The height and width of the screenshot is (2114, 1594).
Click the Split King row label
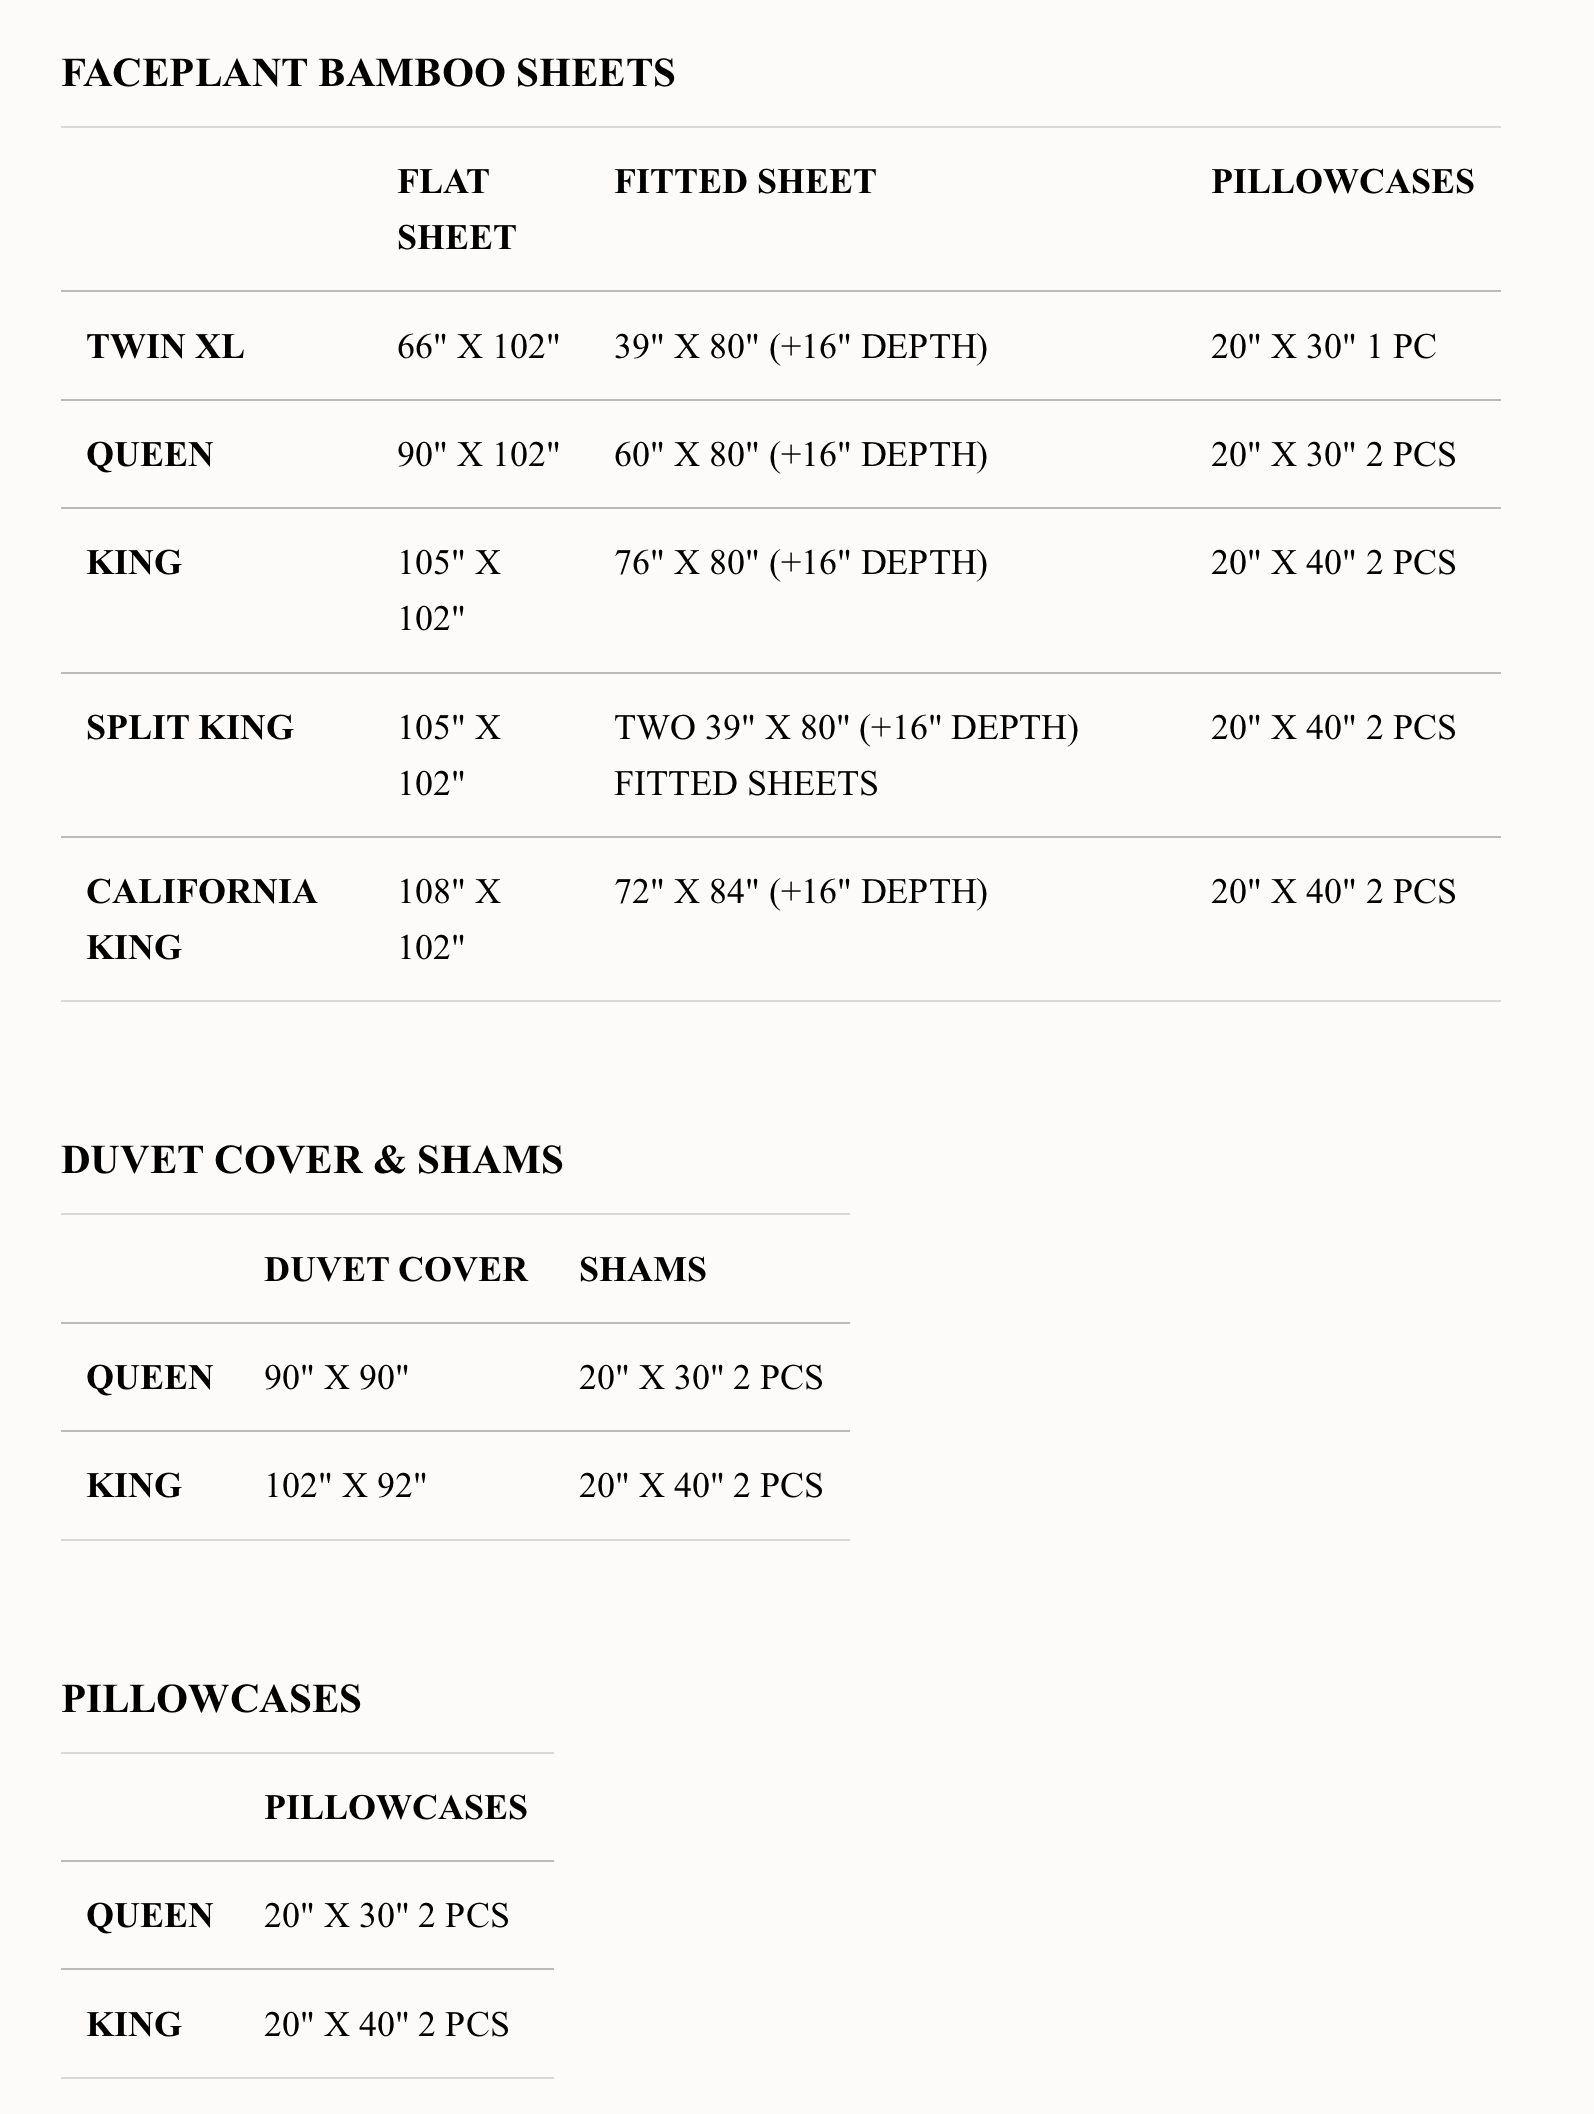[x=190, y=727]
